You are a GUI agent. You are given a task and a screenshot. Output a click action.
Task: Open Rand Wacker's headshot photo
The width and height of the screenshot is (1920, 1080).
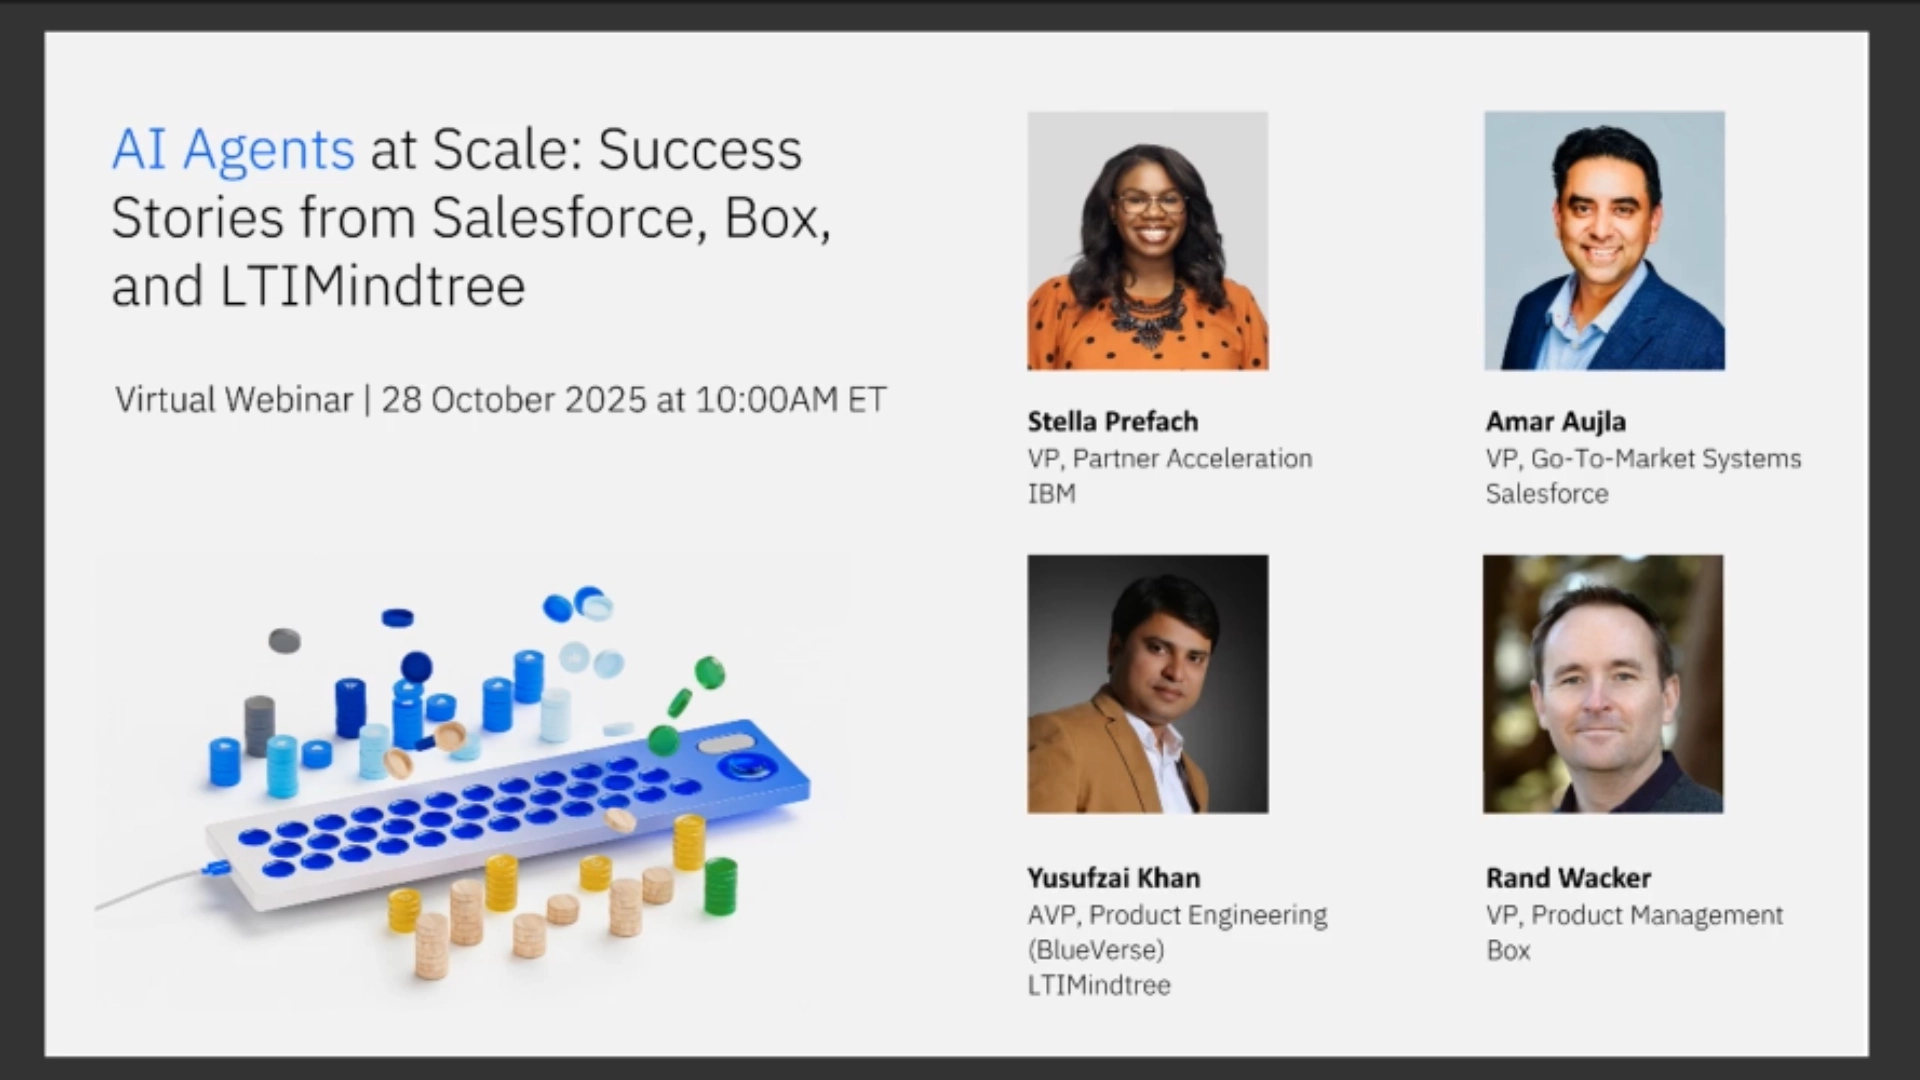coord(1602,684)
